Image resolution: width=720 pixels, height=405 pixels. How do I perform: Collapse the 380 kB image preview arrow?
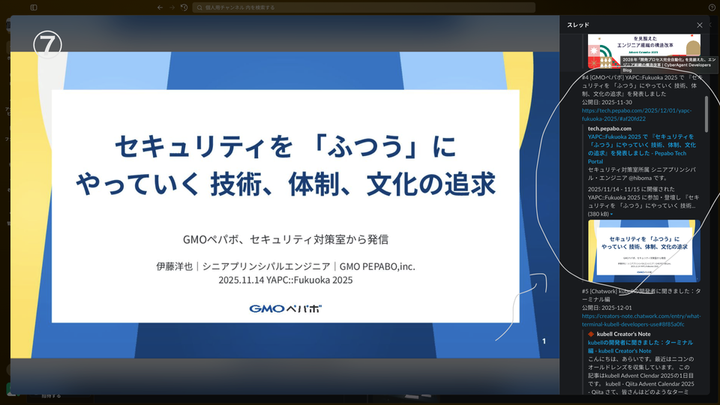click(x=611, y=214)
